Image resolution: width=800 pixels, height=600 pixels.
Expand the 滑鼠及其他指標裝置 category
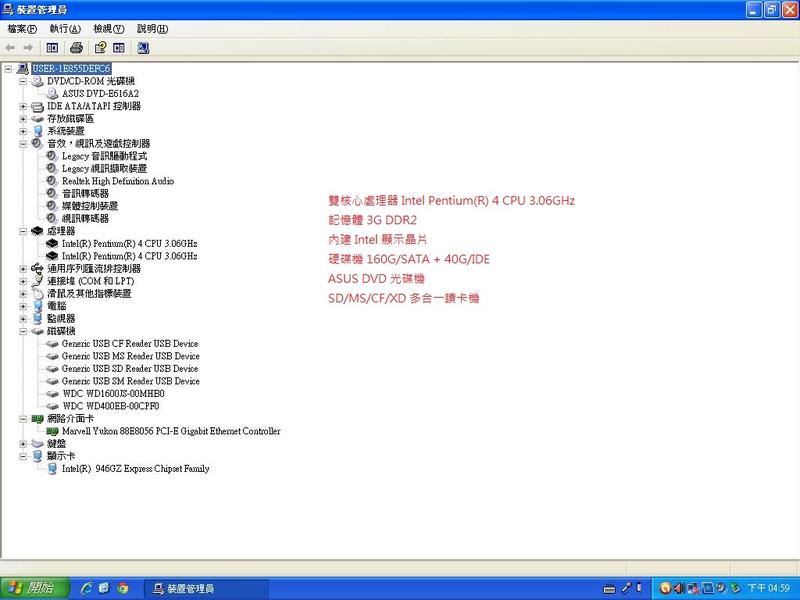[23, 293]
